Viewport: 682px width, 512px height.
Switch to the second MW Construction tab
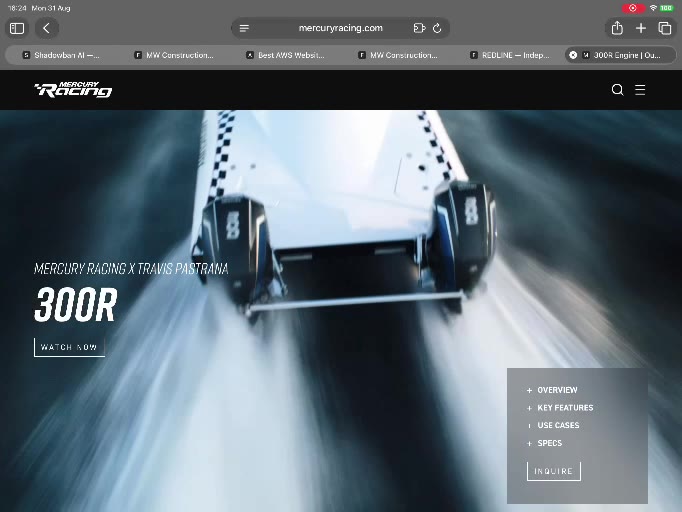(x=398, y=55)
